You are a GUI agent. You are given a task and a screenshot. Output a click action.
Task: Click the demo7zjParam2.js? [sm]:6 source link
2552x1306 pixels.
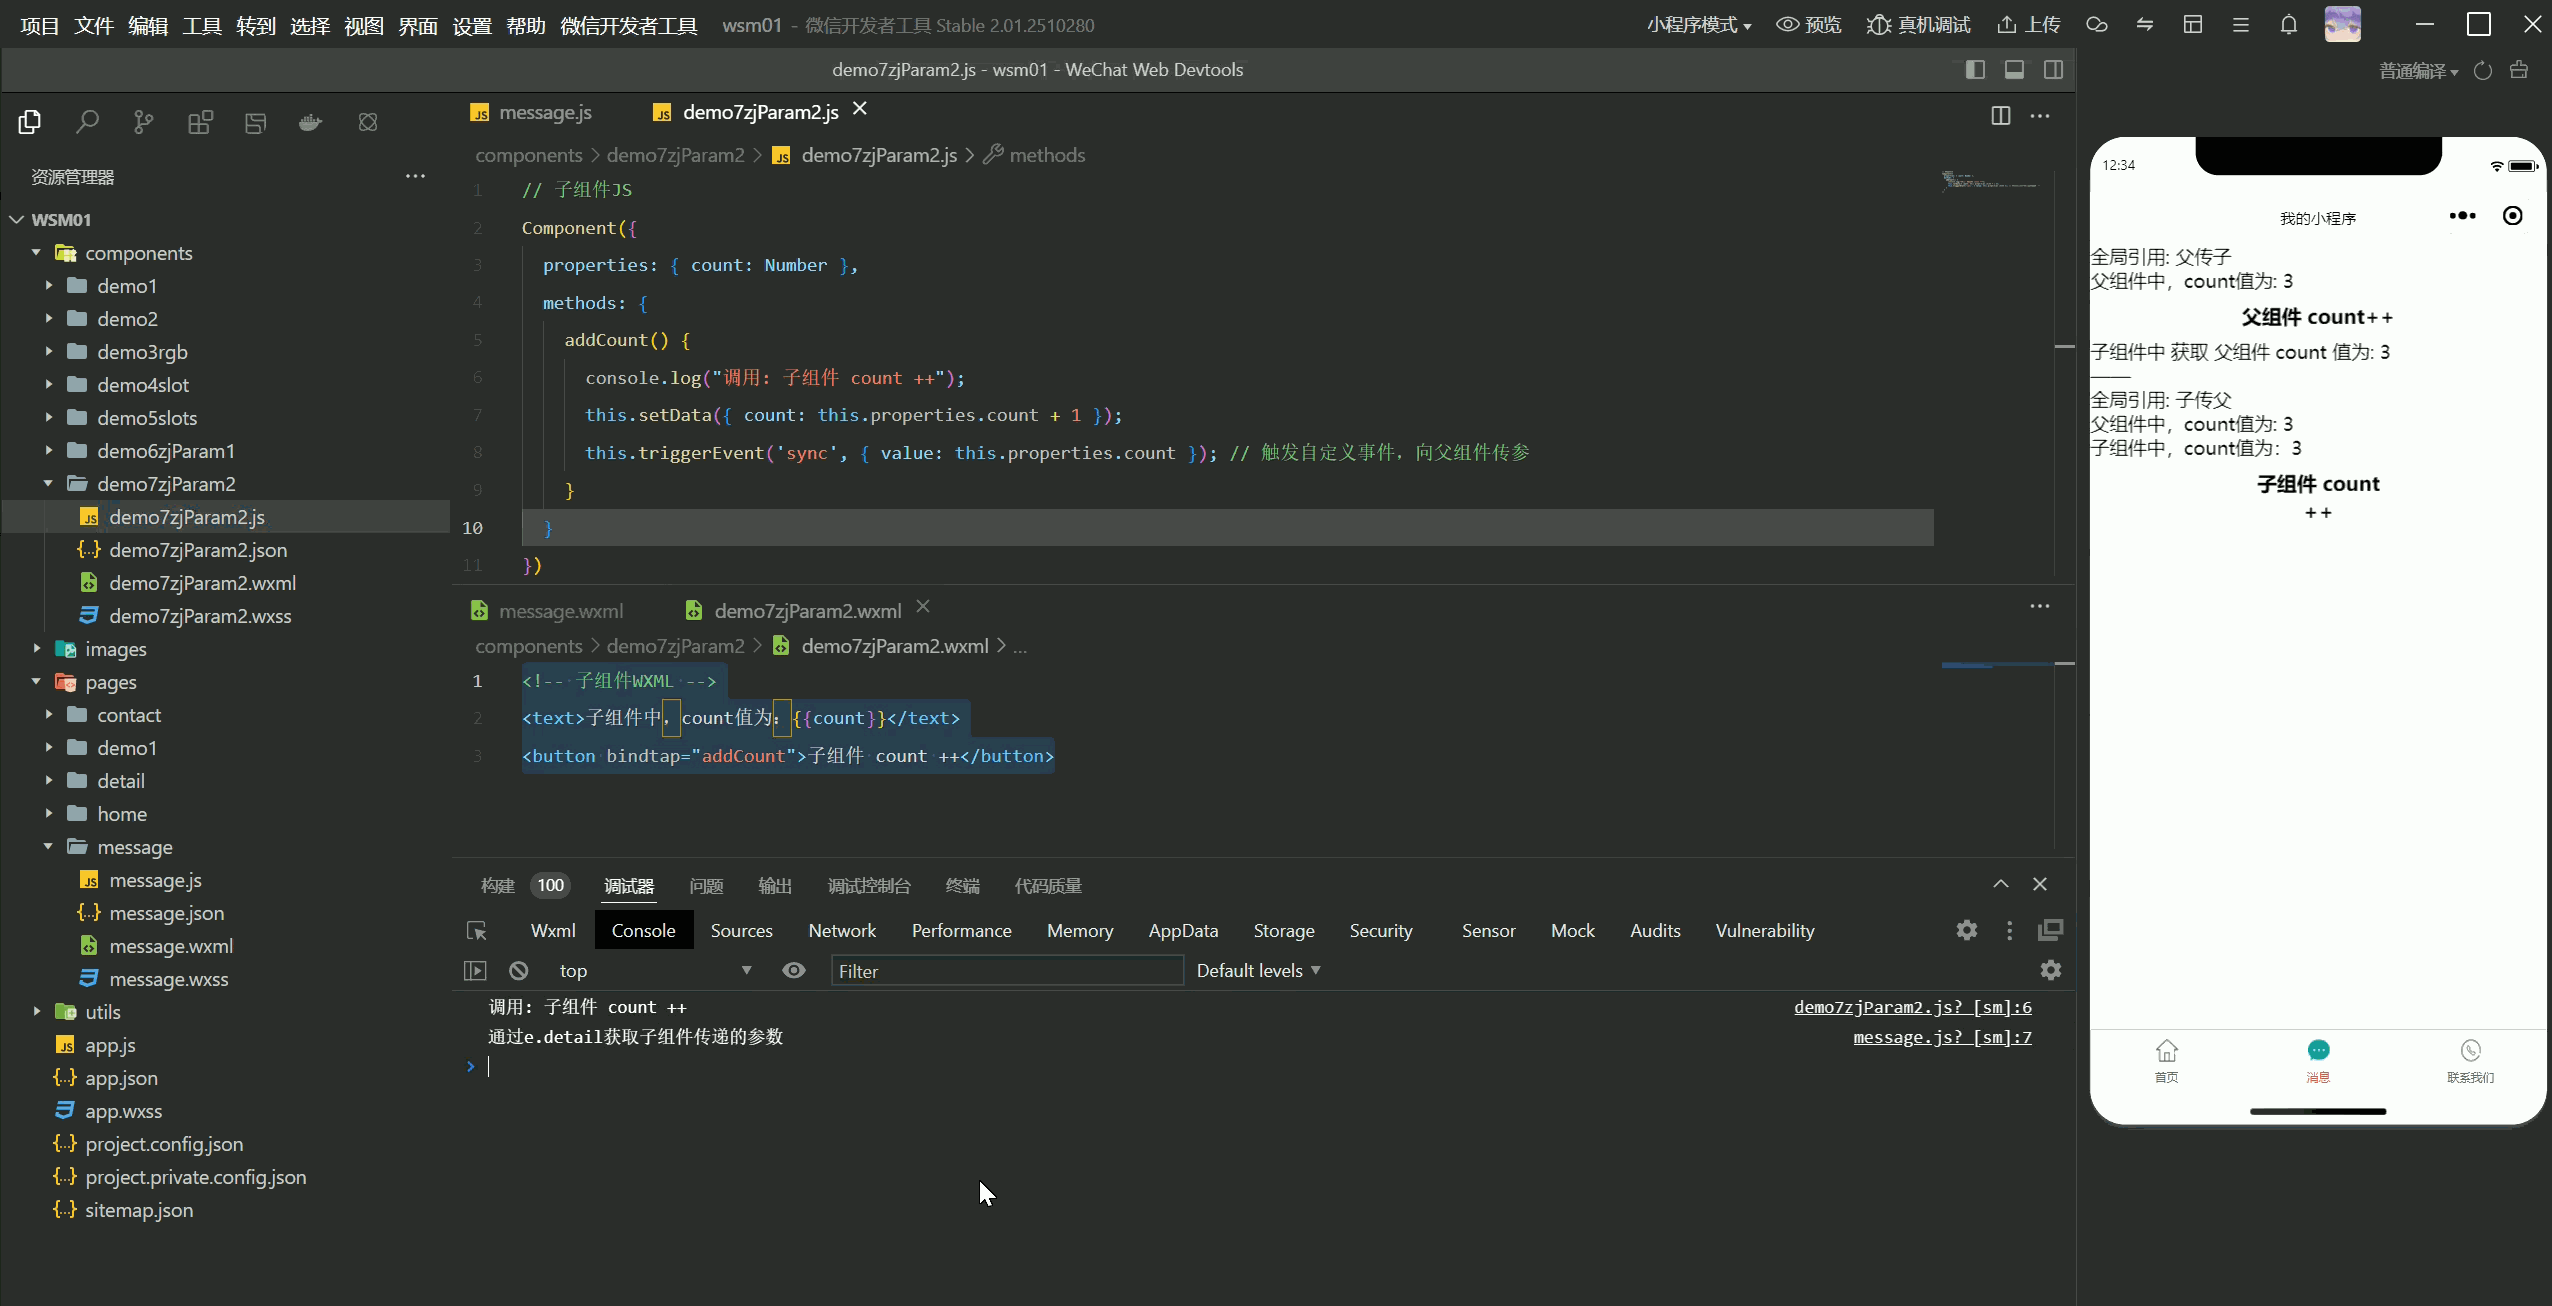1912,1007
